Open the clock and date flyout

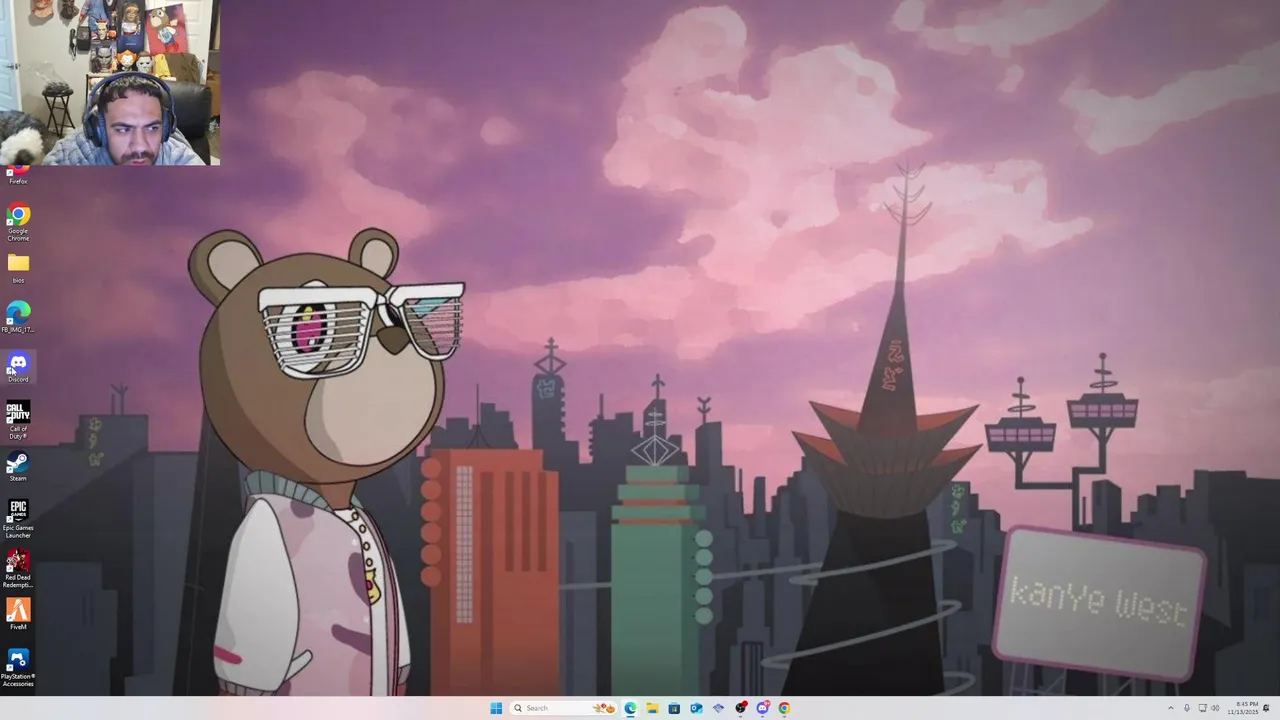click(x=1243, y=708)
